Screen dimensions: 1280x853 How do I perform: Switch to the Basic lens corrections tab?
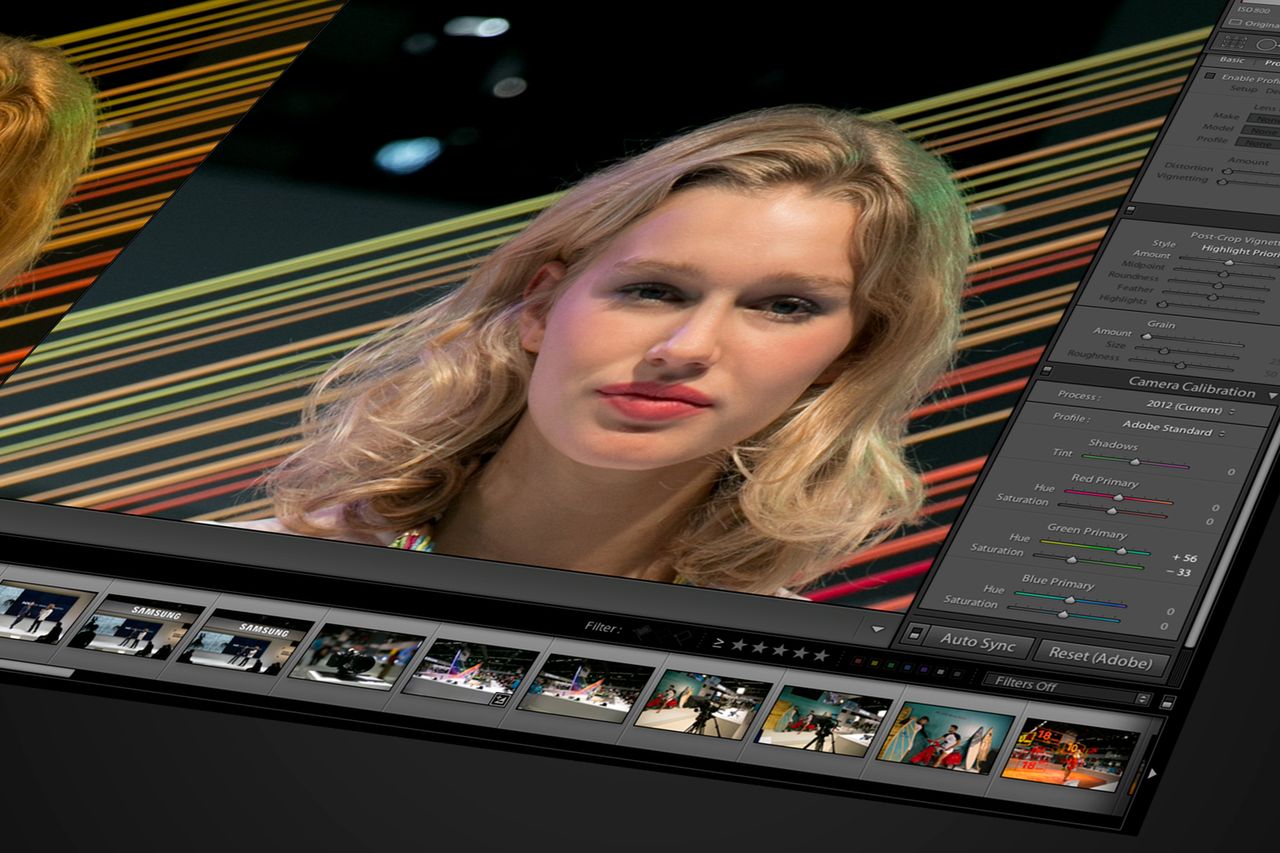(1231, 60)
